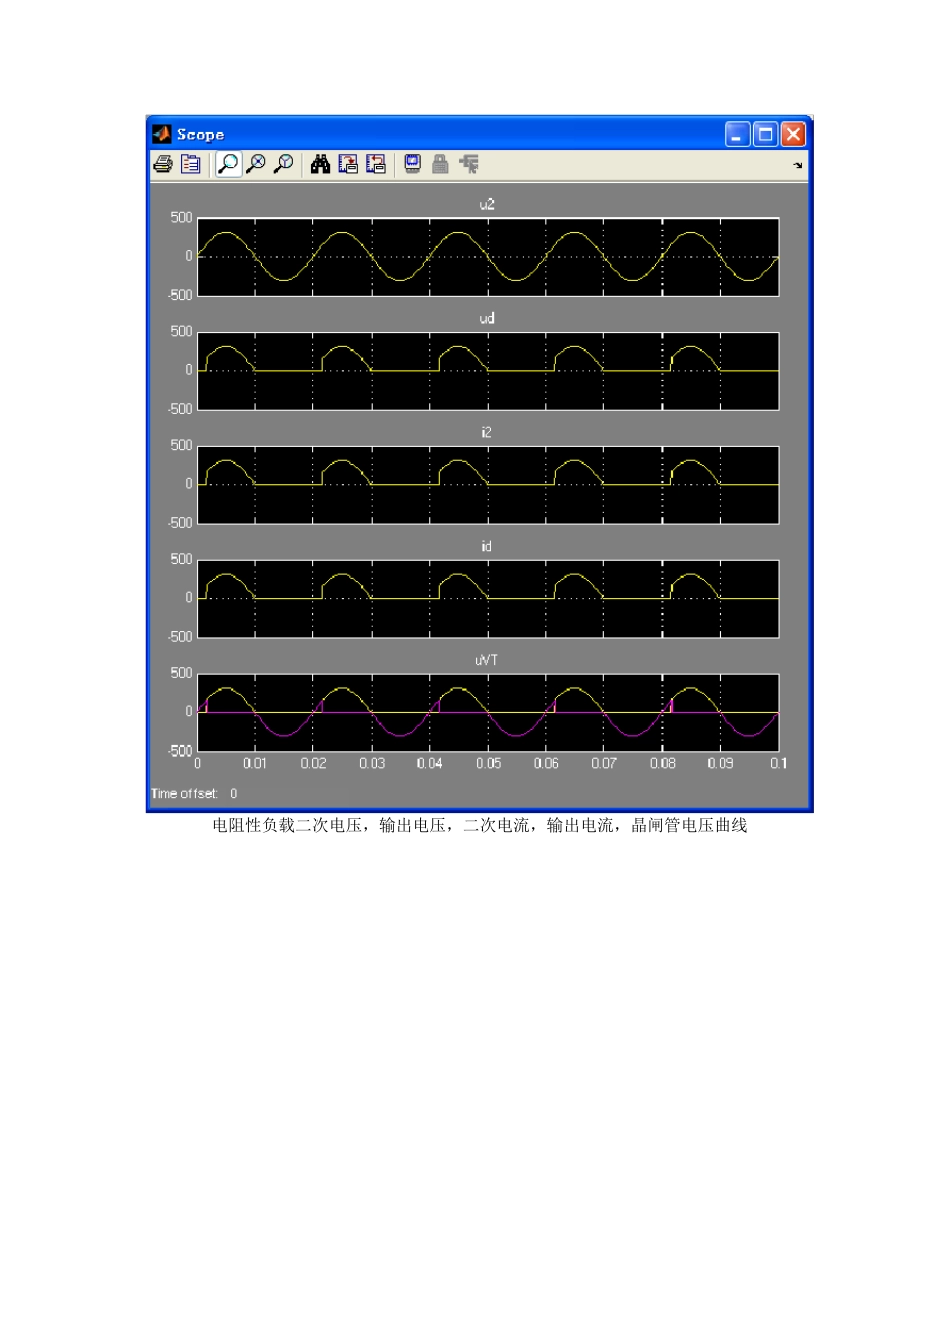The image size is (950, 1344).
Task: Select the Zoom Y-axis tool
Action: [284, 164]
